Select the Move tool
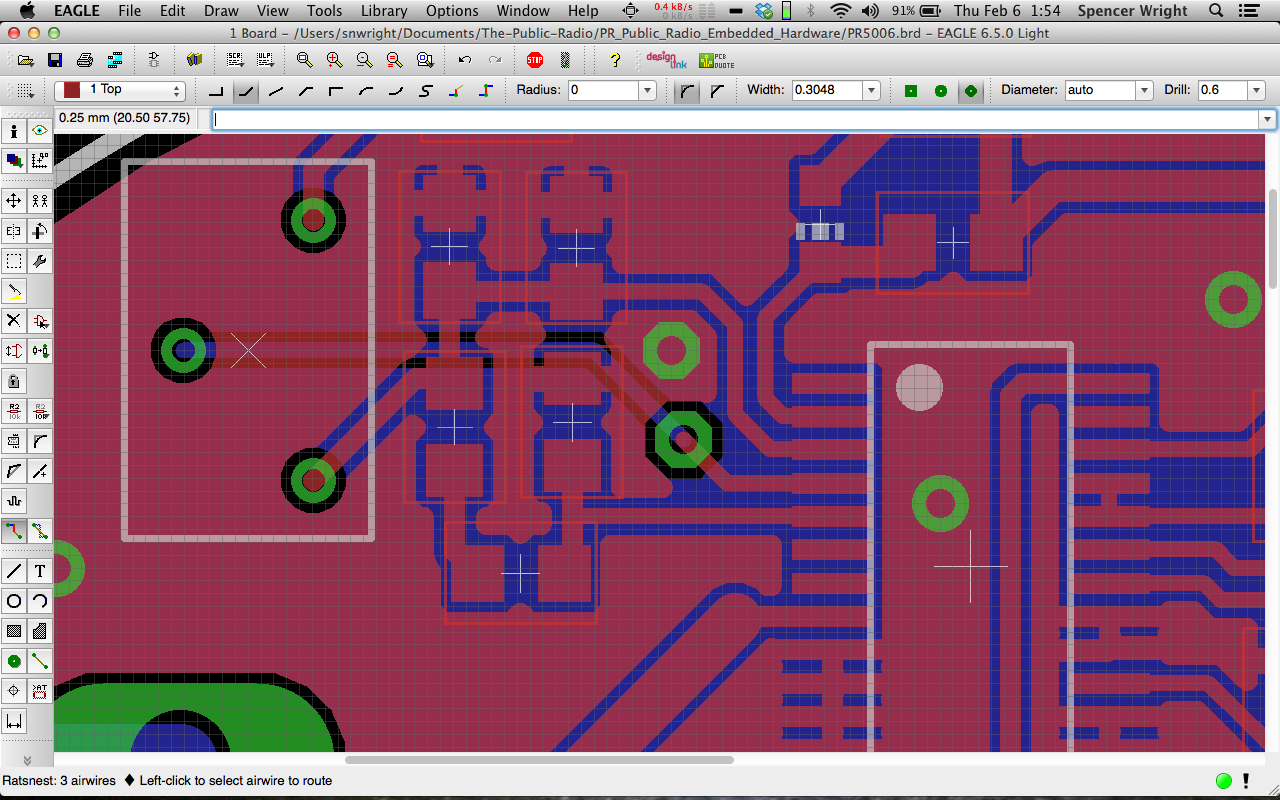 coord(14,201)
